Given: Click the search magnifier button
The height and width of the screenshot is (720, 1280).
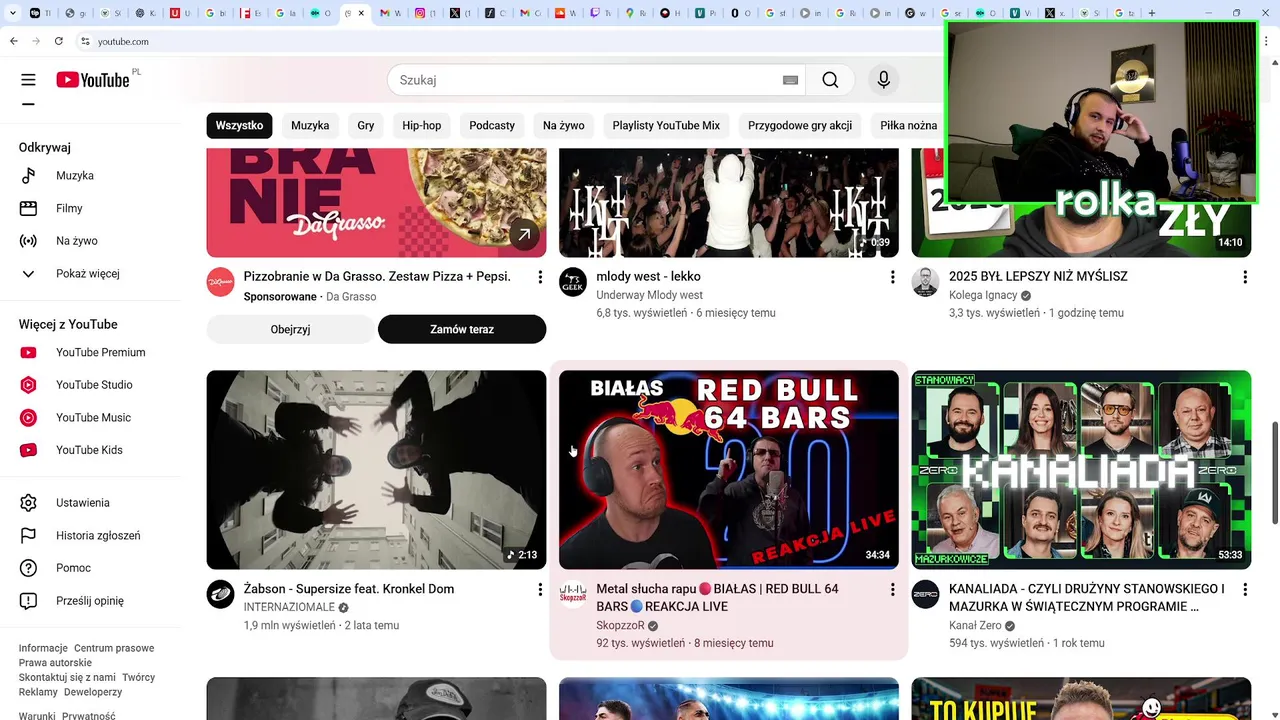Looking at the screenshot, I should pos(830,80).
